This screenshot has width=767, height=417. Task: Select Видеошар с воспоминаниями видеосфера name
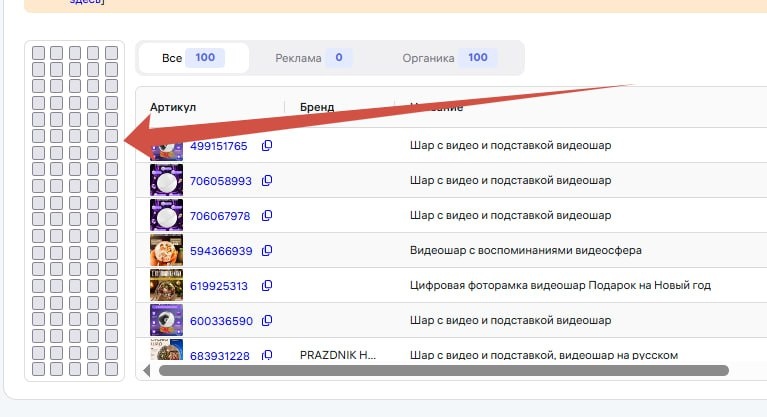point(525,250)
